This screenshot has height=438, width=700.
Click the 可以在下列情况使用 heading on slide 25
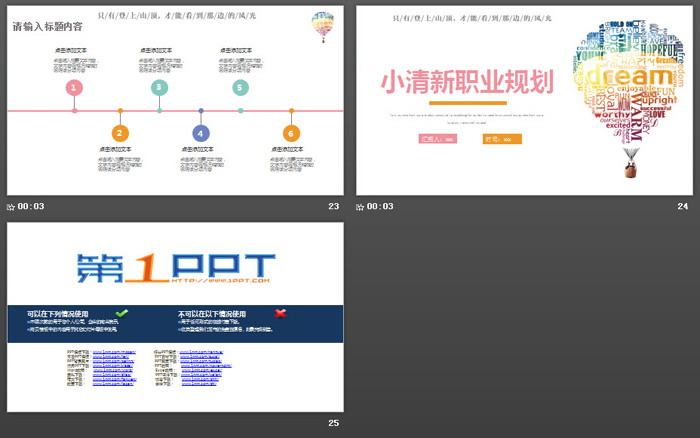[x=58, y=314]
